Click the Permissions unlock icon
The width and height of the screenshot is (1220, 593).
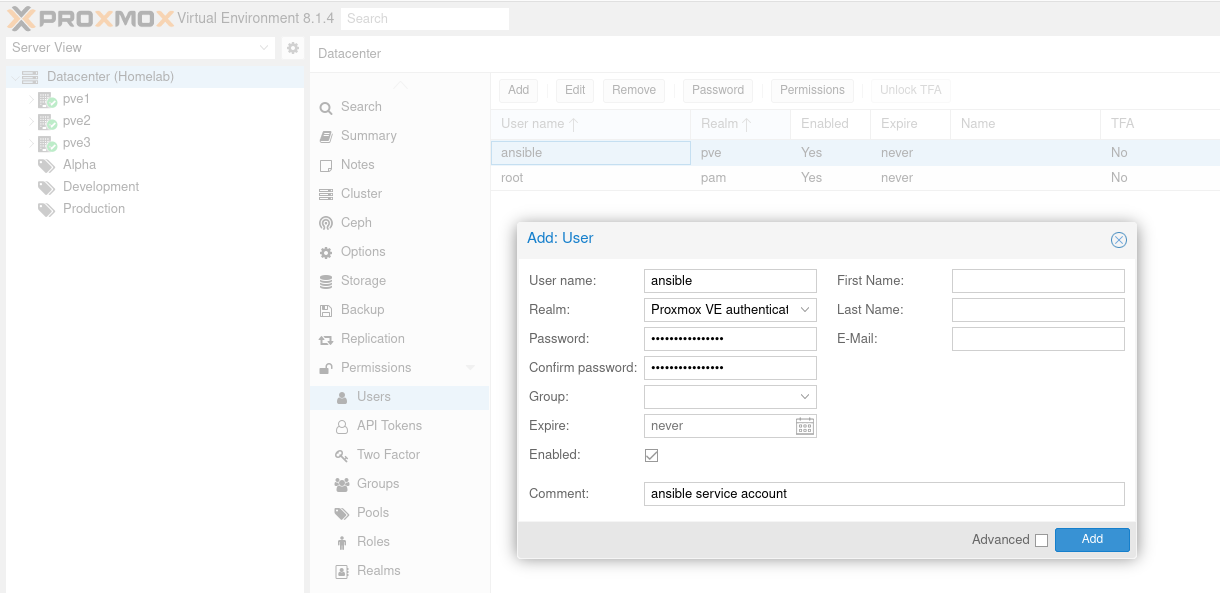coord(326,368)
